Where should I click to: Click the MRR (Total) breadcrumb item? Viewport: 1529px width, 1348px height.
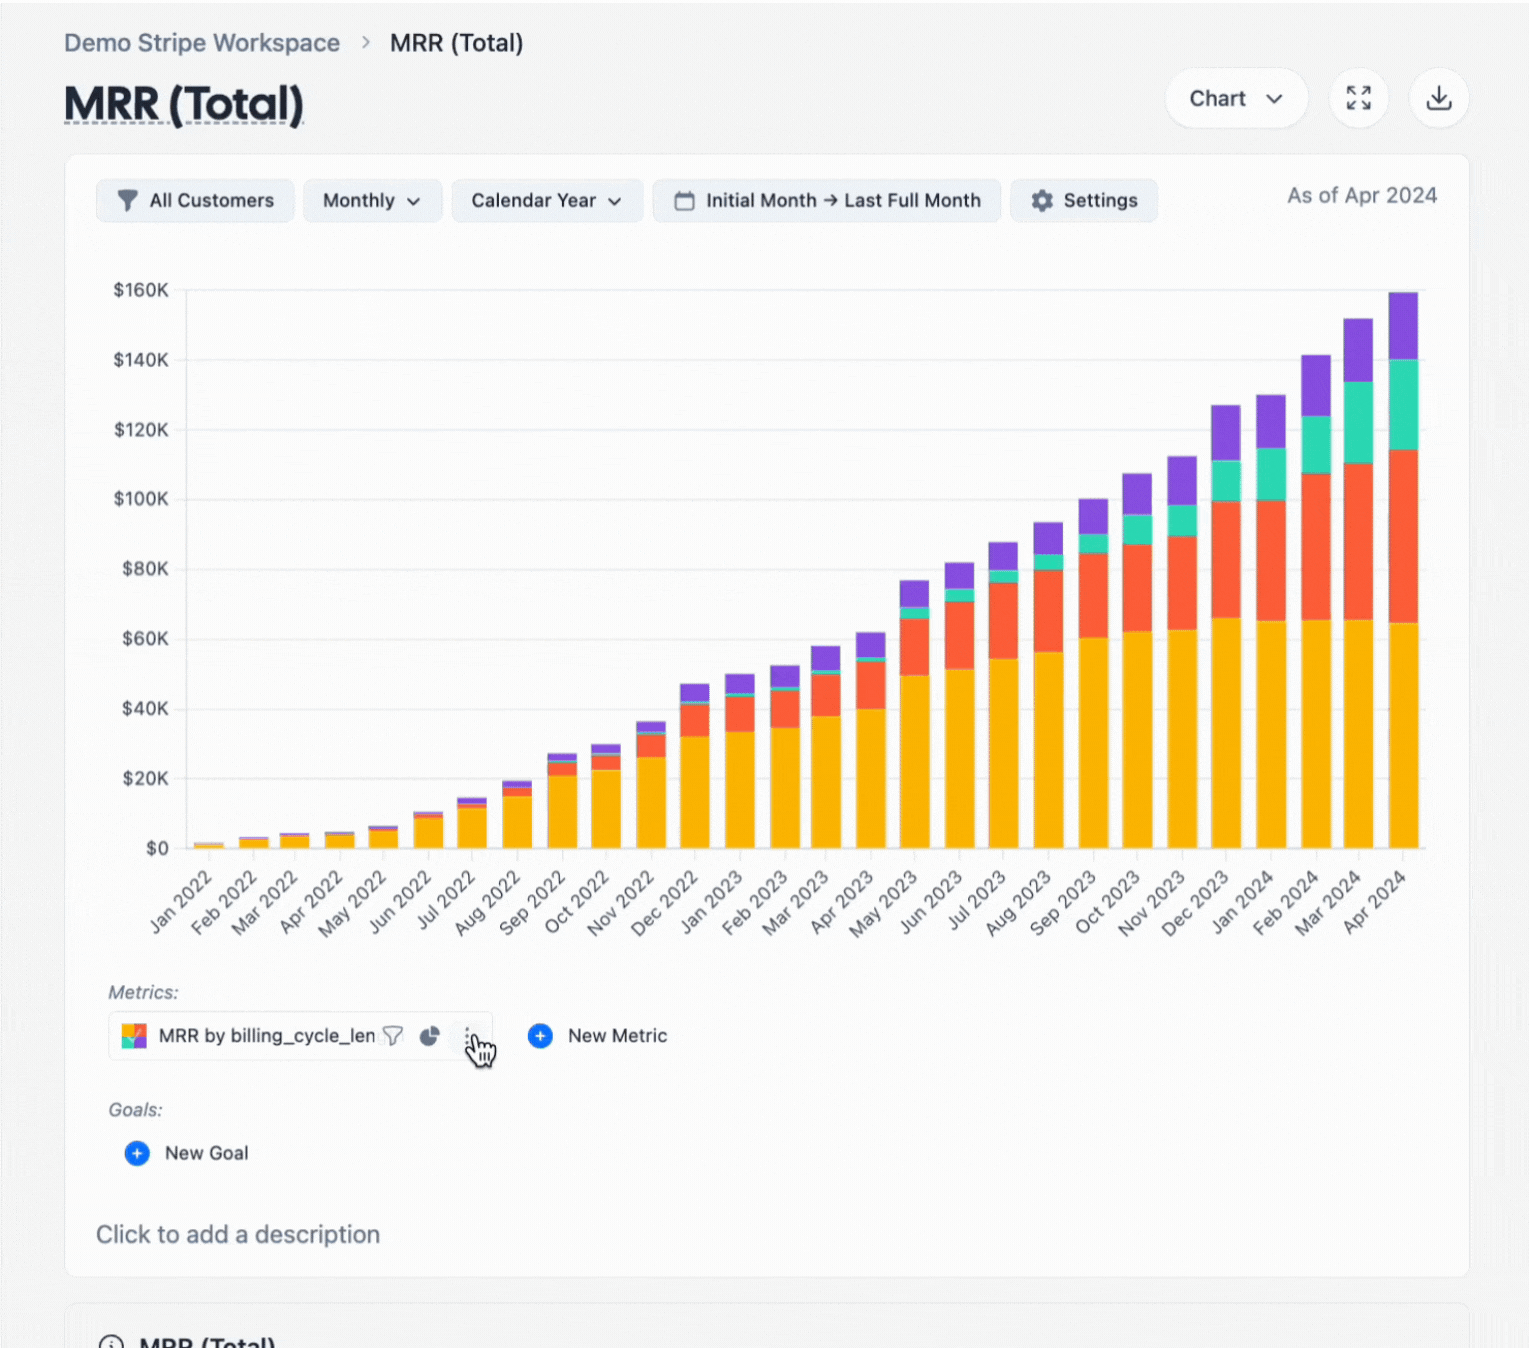point(456,43)
